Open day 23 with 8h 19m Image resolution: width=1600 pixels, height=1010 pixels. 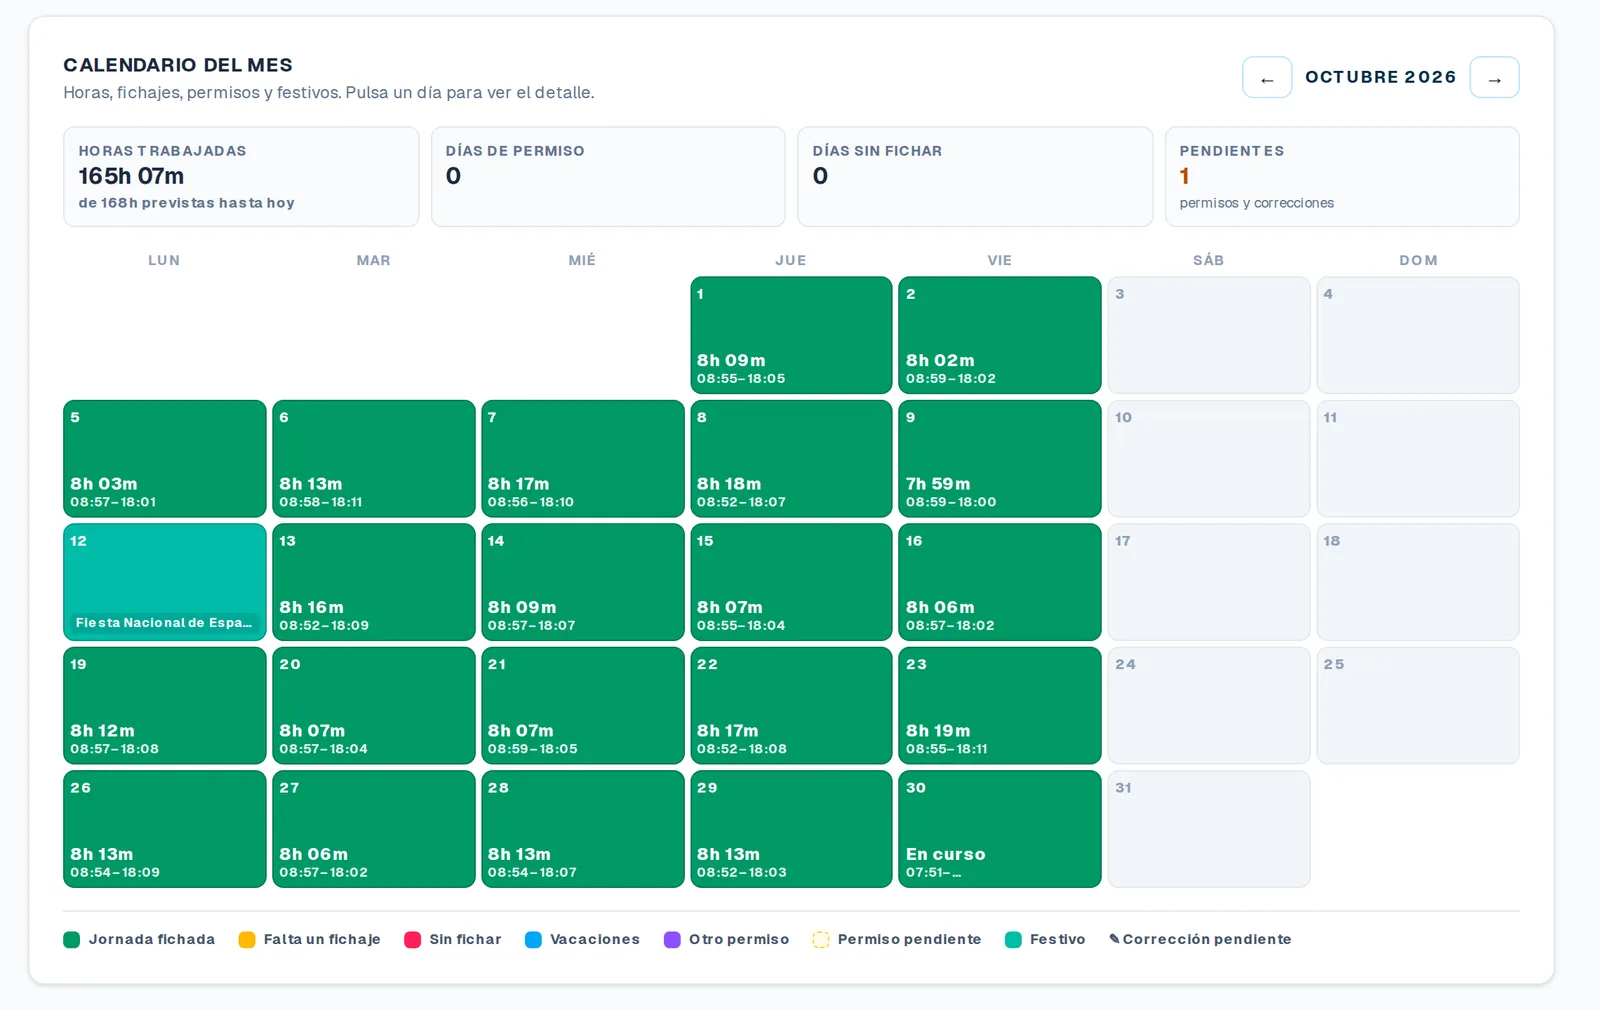click(x=999, y=706)
